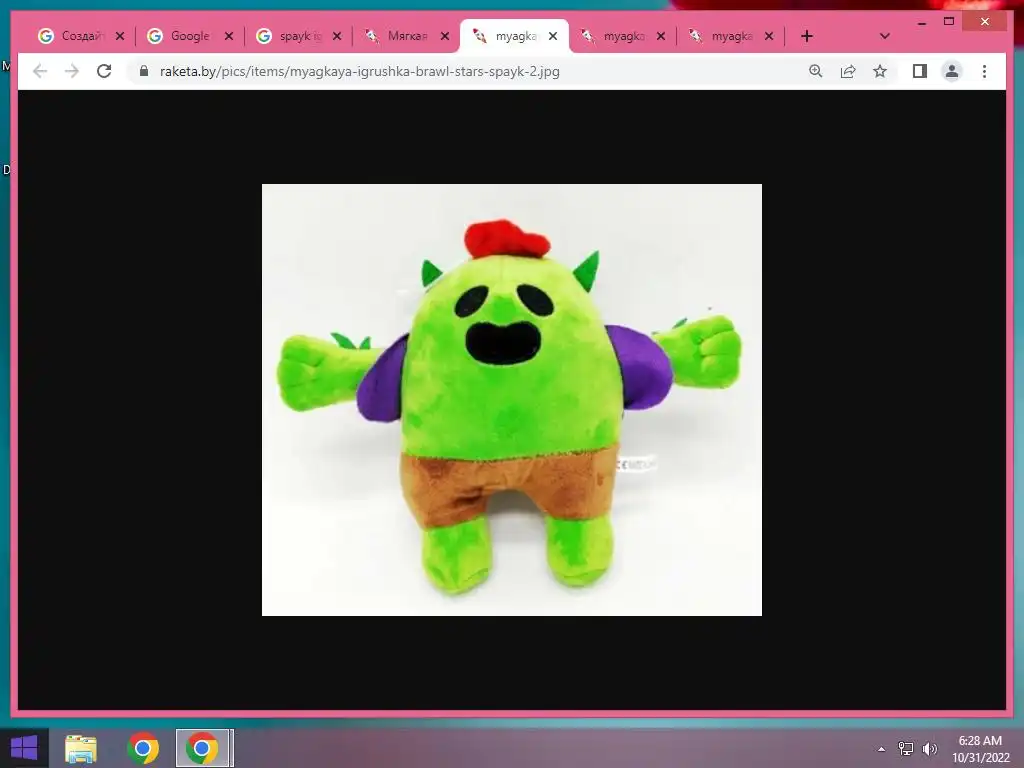The width and height of the screenshot is (1024, 768).
Task: Close the Мягкая tab
Action: point(445,36)
